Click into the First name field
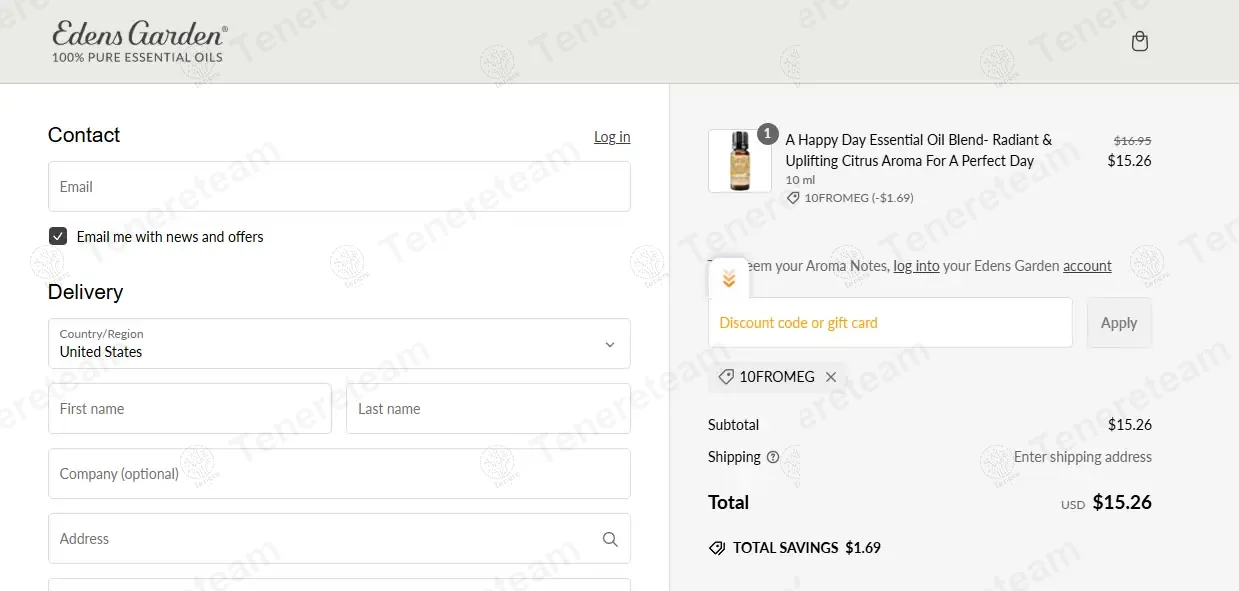This screenshot has width=1239, height=591. [x=189, y=409]
